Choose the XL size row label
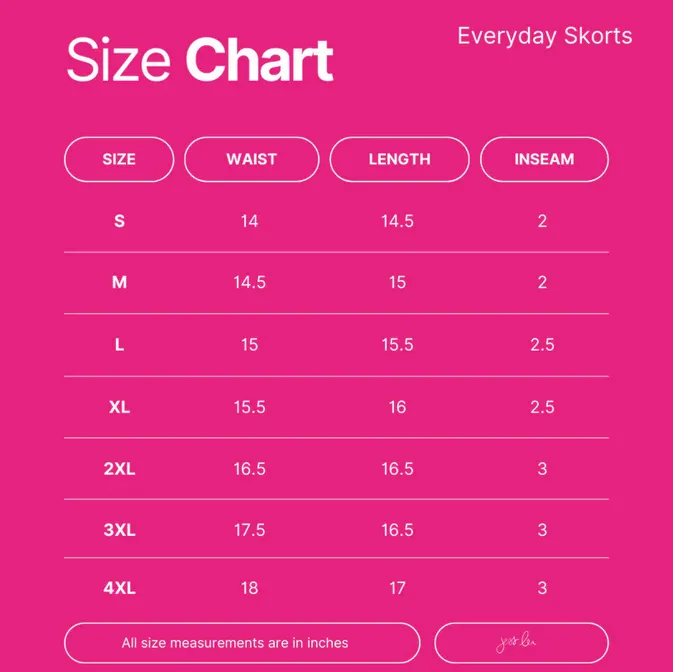 [x=119, y=407]
